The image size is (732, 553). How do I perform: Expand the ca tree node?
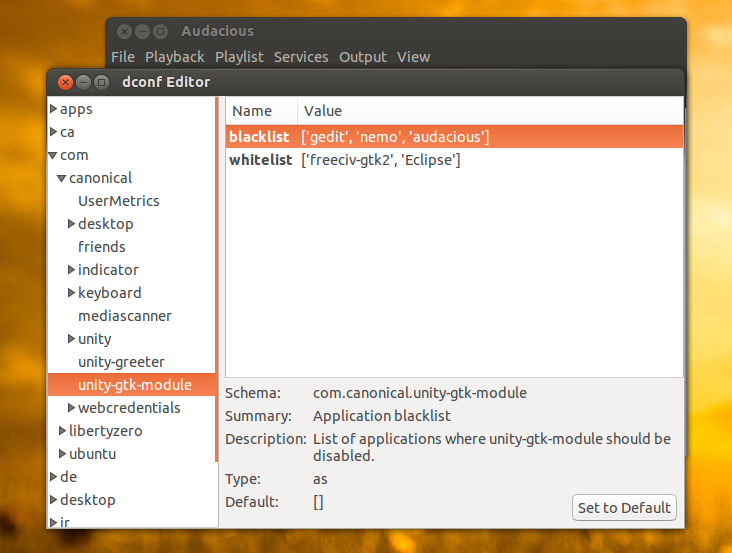coord(54,132)
